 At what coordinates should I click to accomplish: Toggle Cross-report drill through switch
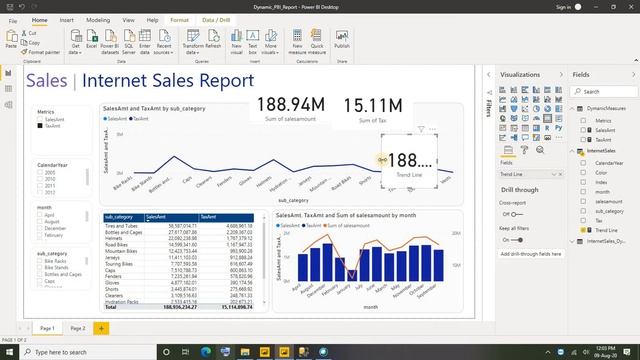click(x=517, y=214)
